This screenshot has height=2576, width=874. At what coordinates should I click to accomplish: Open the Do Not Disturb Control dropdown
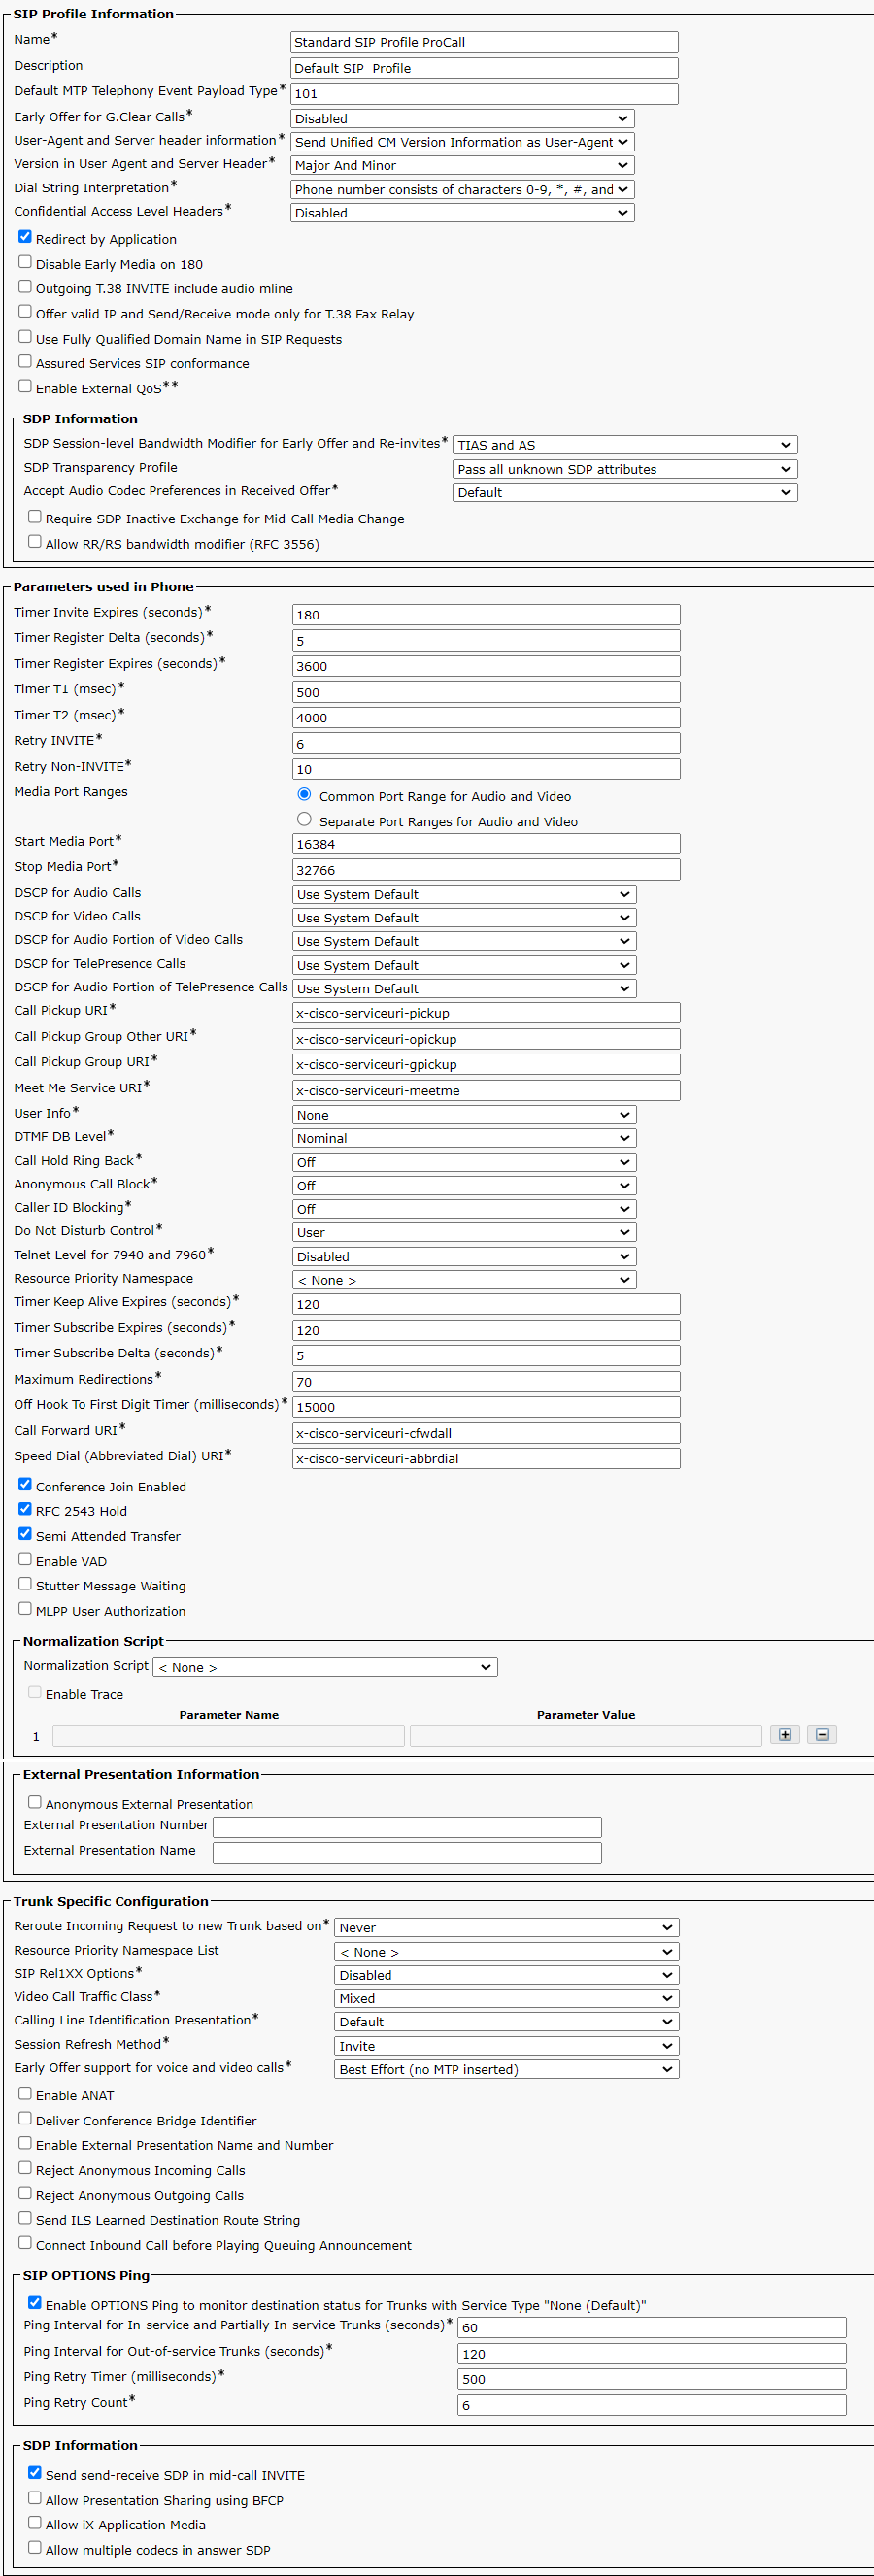click(x=464, y=1232)
